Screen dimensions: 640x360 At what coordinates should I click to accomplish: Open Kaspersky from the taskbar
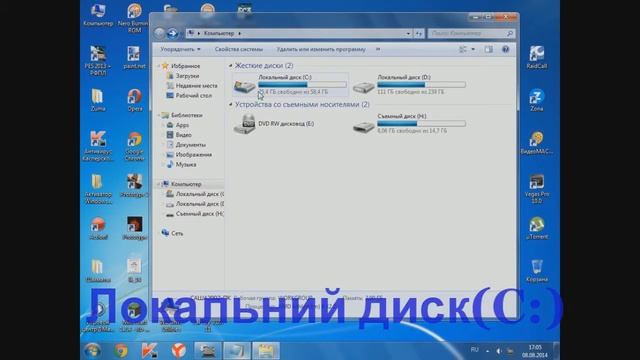coord(149,351)
